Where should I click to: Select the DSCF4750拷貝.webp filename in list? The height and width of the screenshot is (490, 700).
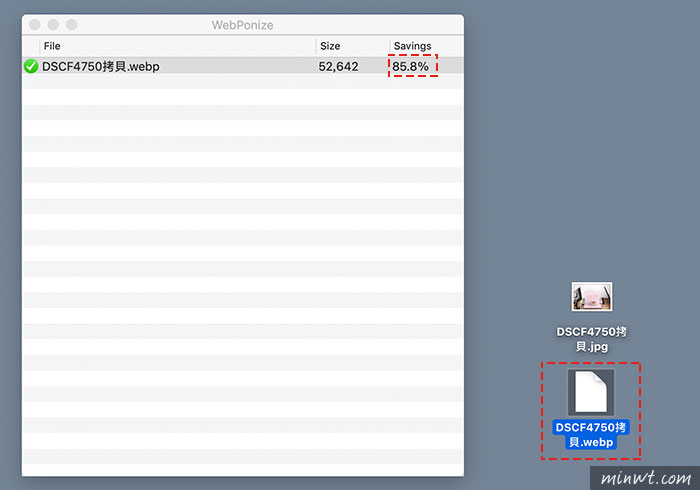click(x=100, y=67)
